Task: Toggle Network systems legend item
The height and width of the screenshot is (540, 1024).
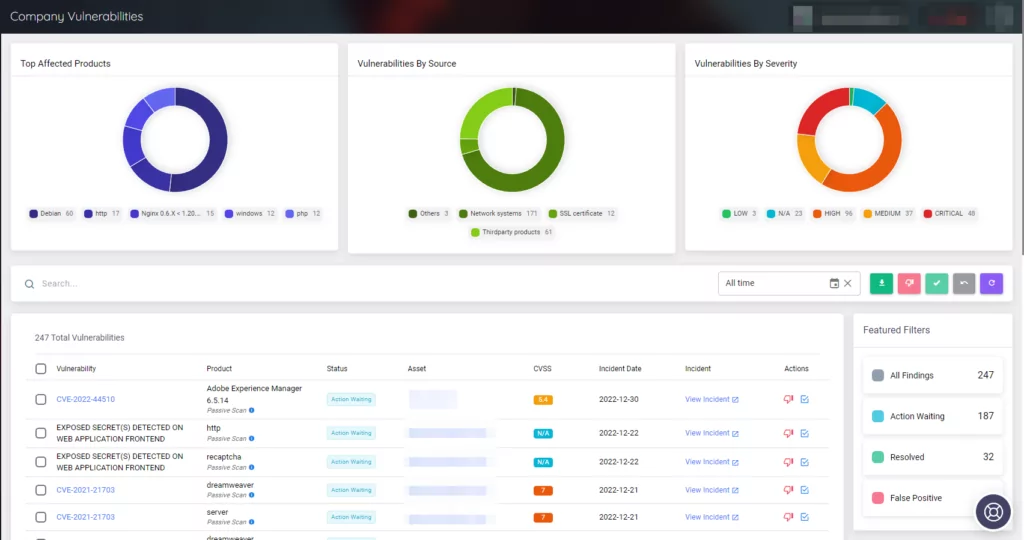Action: [498, 214]
